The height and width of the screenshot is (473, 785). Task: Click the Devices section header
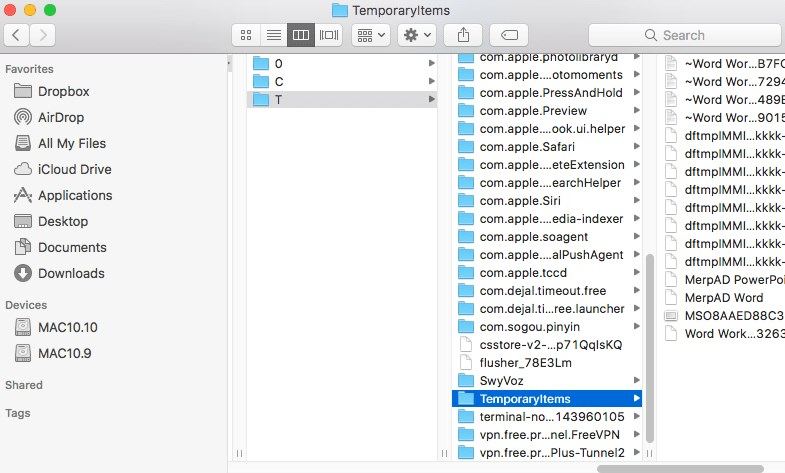pyautogui.click(x=26, y=305)
